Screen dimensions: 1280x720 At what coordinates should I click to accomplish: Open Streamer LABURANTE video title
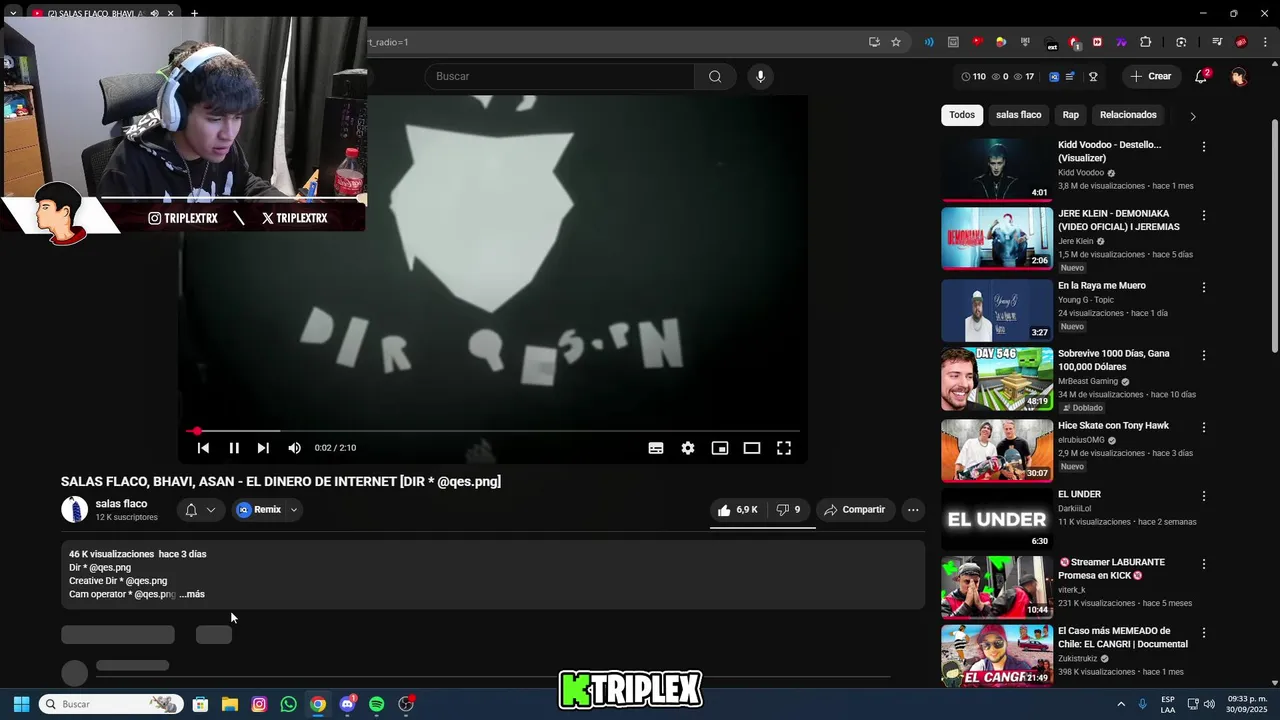pyautogui.click(x=1111, y=569)
